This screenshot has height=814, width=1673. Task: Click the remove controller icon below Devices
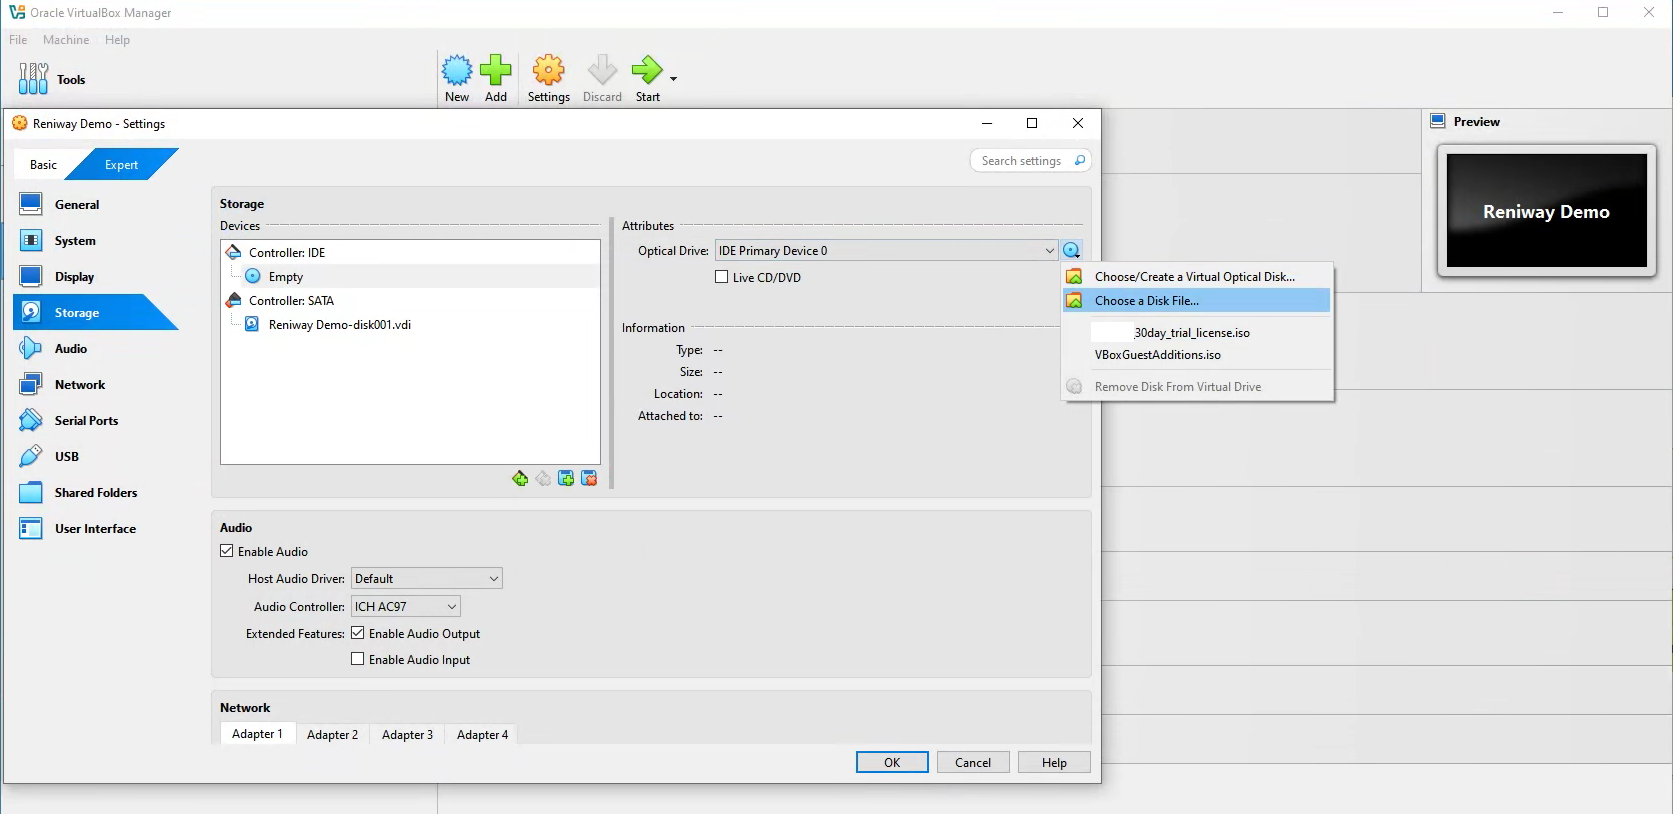(543, 478)
